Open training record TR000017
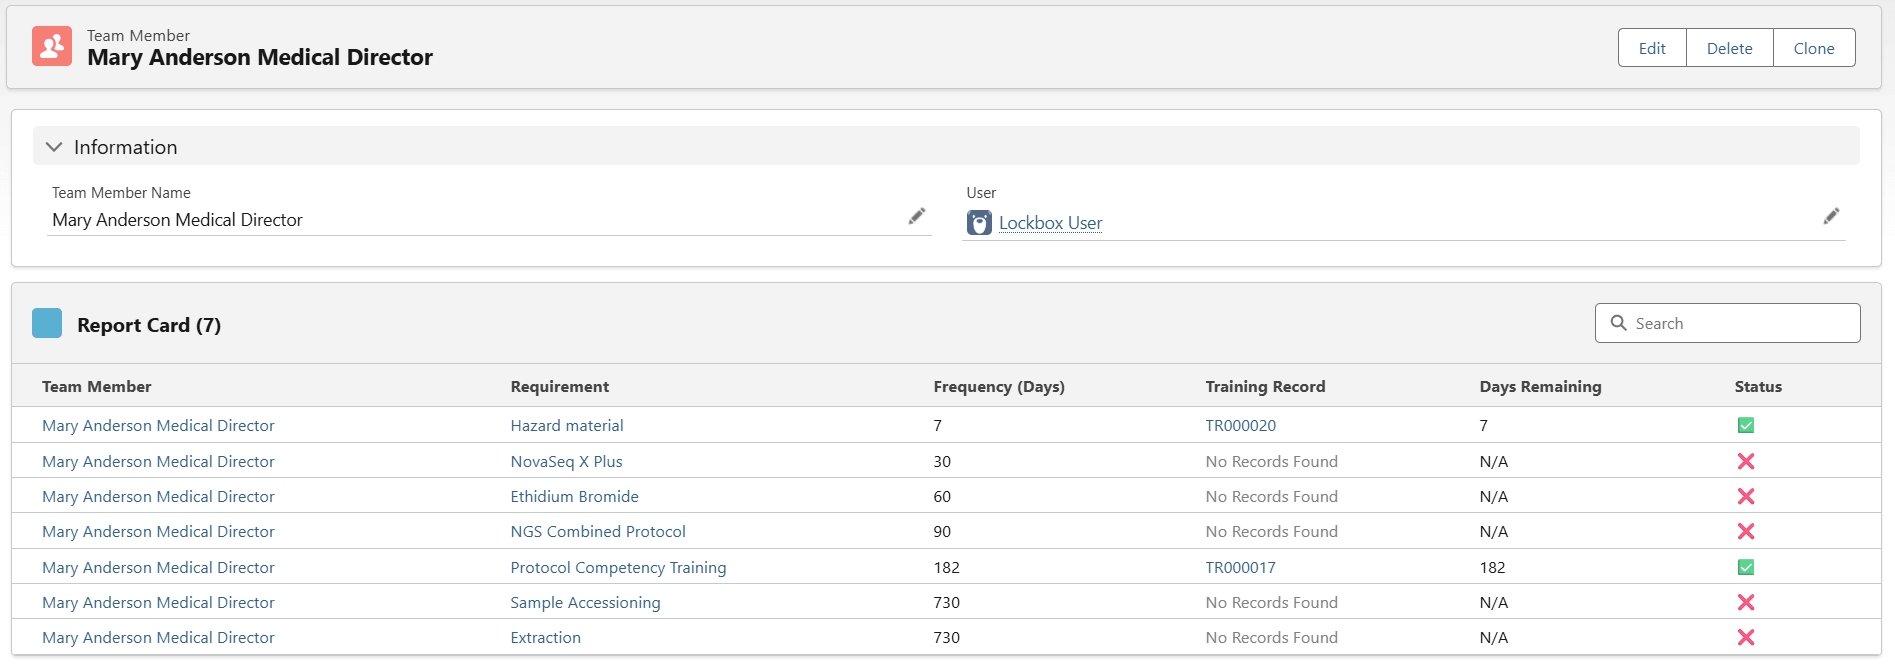The image size is (1895, 666). tap(1240, 567)
